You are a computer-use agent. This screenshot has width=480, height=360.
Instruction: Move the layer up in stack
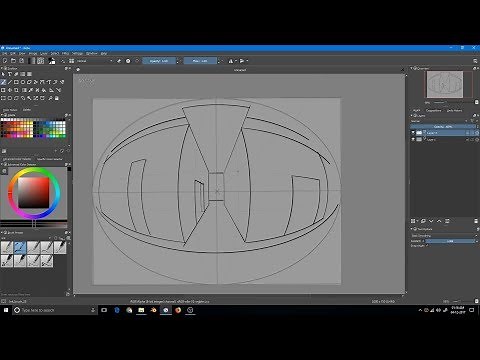pos(439,221)
